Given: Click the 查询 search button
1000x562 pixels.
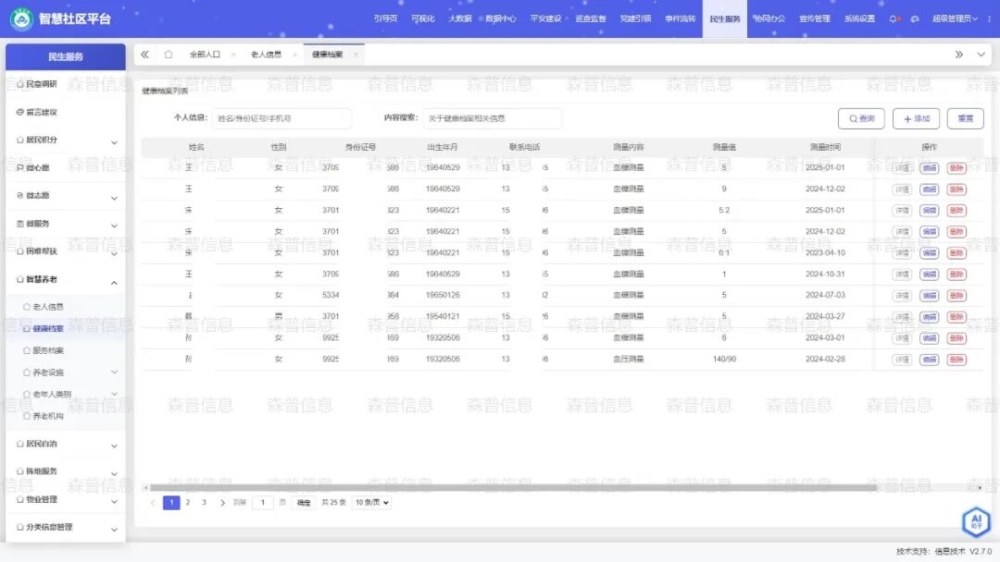Looking at the screenshot, I should point(861,119).
